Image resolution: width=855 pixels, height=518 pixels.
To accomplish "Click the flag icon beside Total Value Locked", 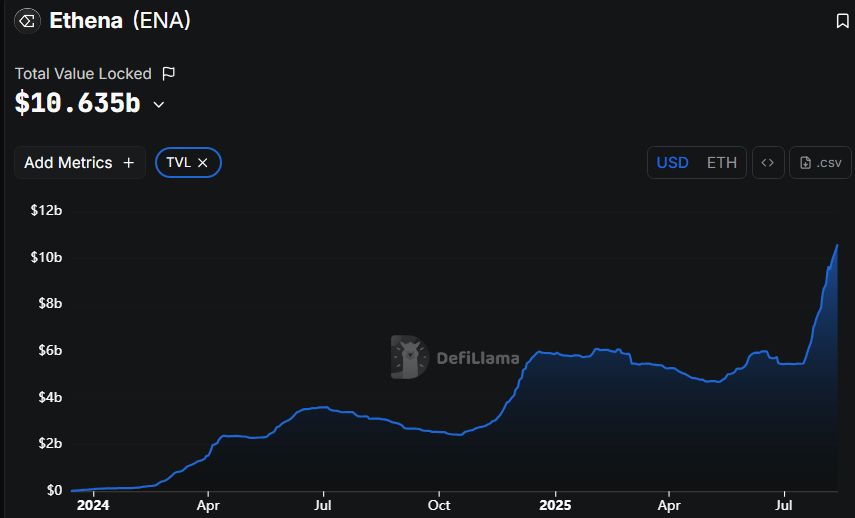I will [168, 73].
